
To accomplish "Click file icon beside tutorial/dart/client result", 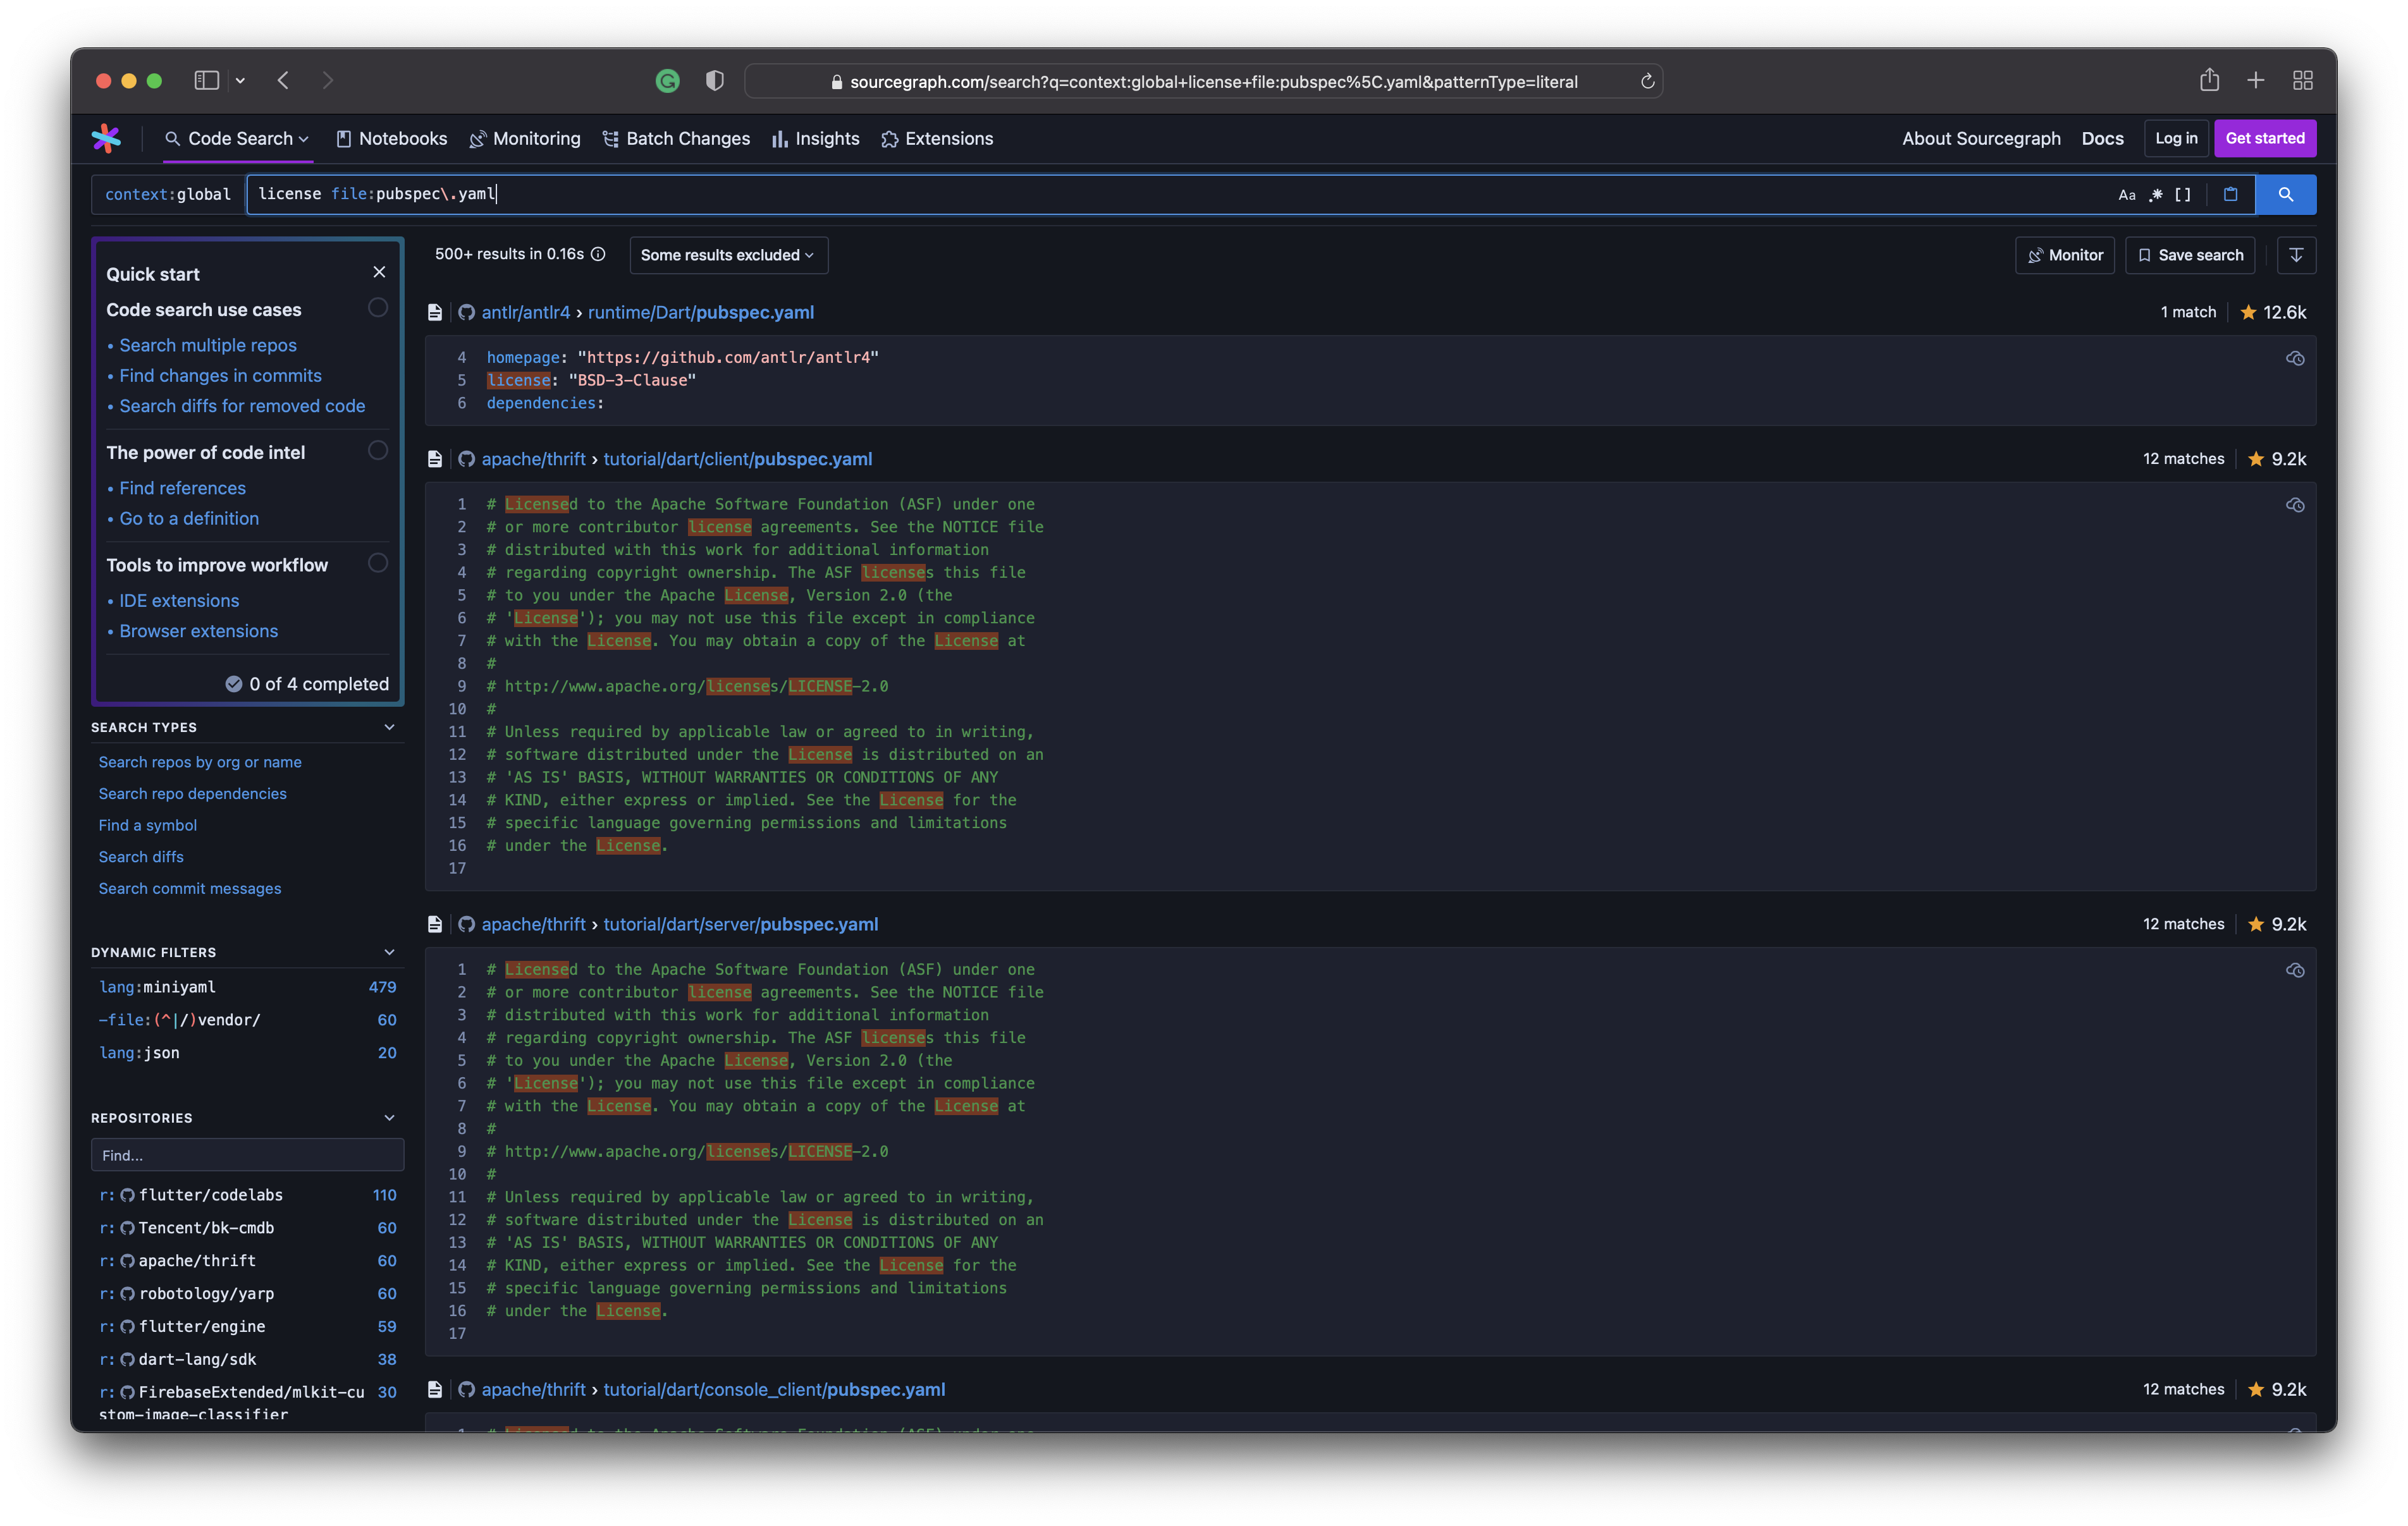I will point(435,459).
